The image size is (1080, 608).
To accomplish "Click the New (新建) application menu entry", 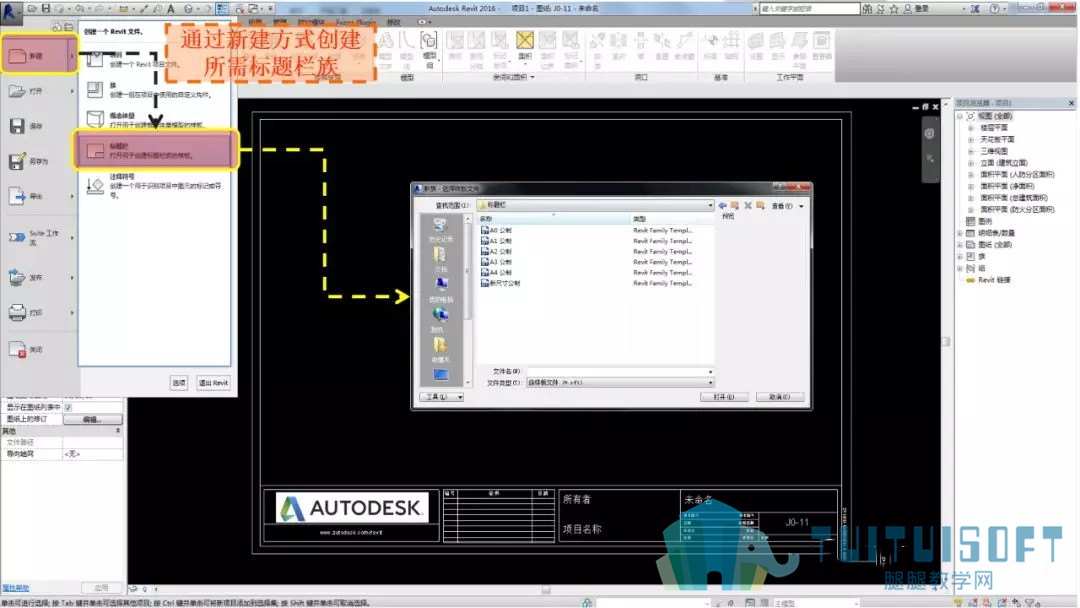I will click(39, 54).
